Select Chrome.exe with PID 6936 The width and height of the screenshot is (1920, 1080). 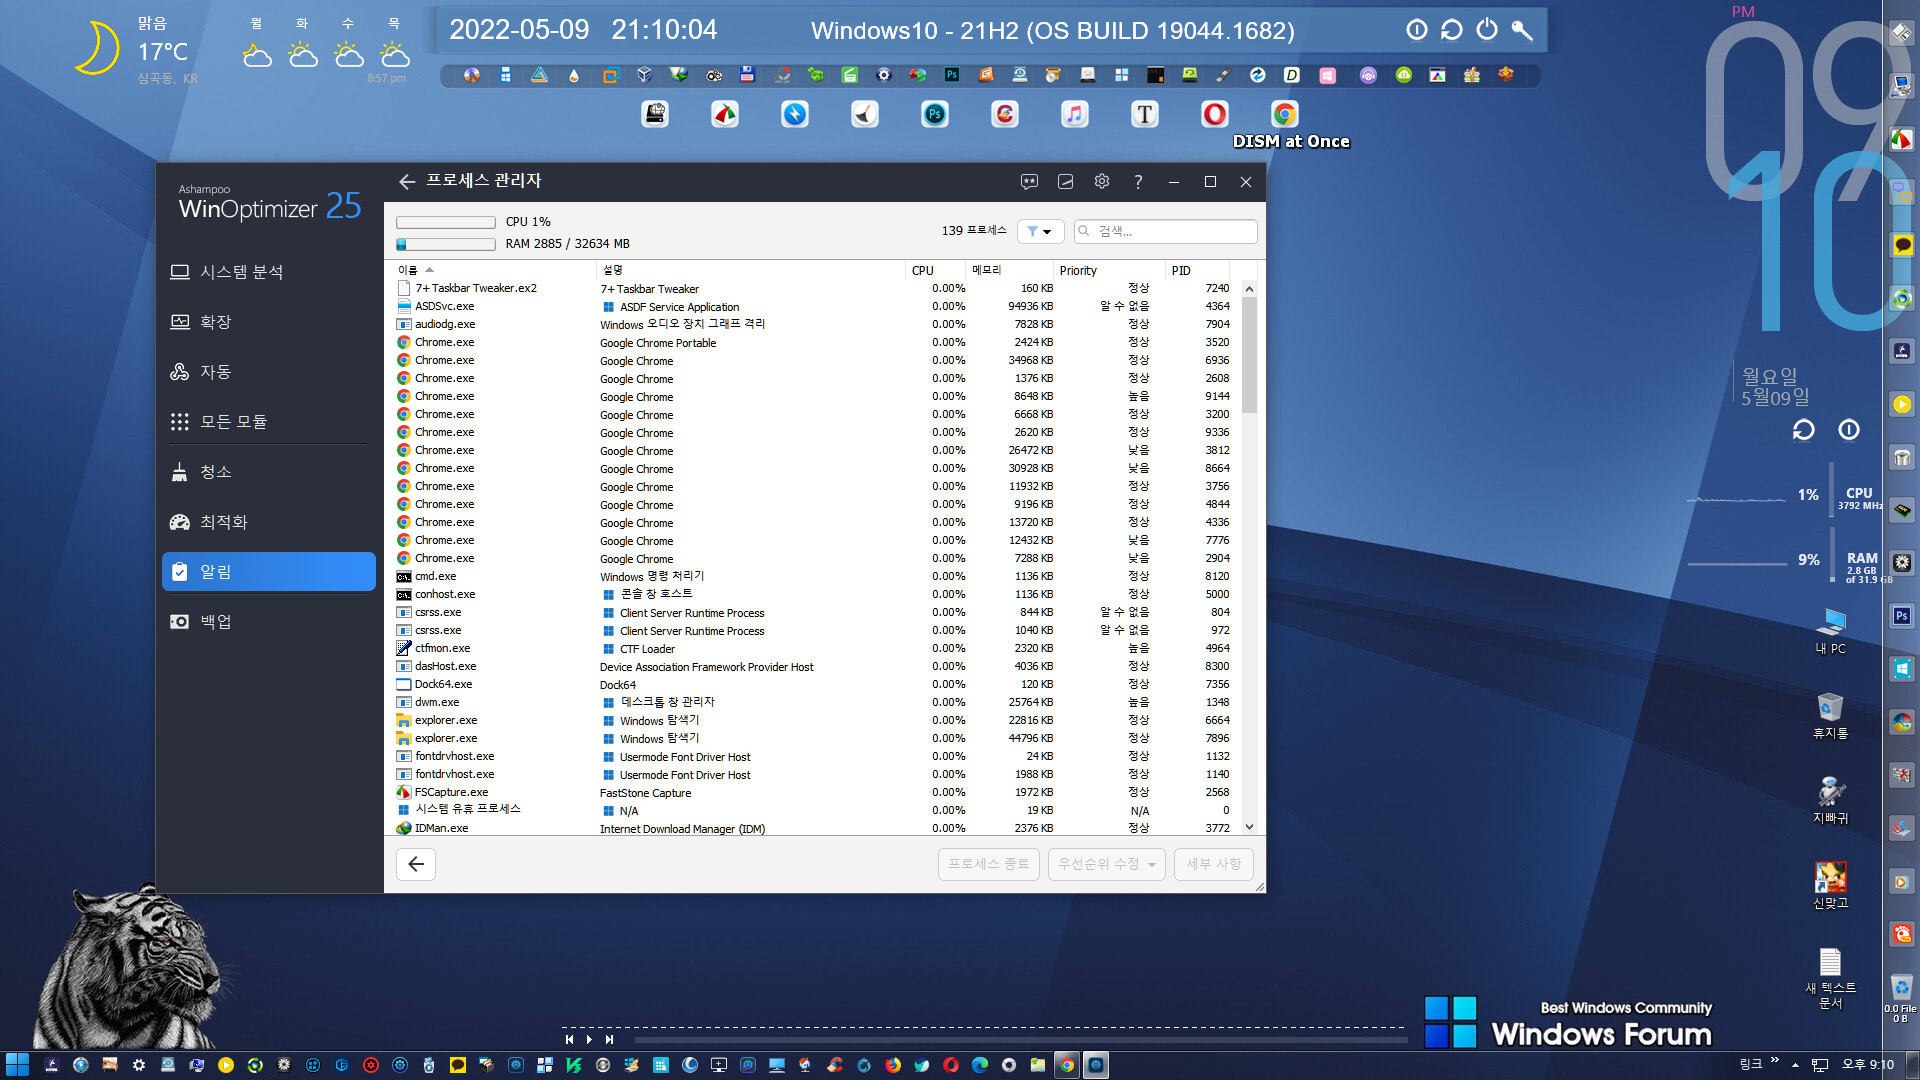tap(814, 360)
